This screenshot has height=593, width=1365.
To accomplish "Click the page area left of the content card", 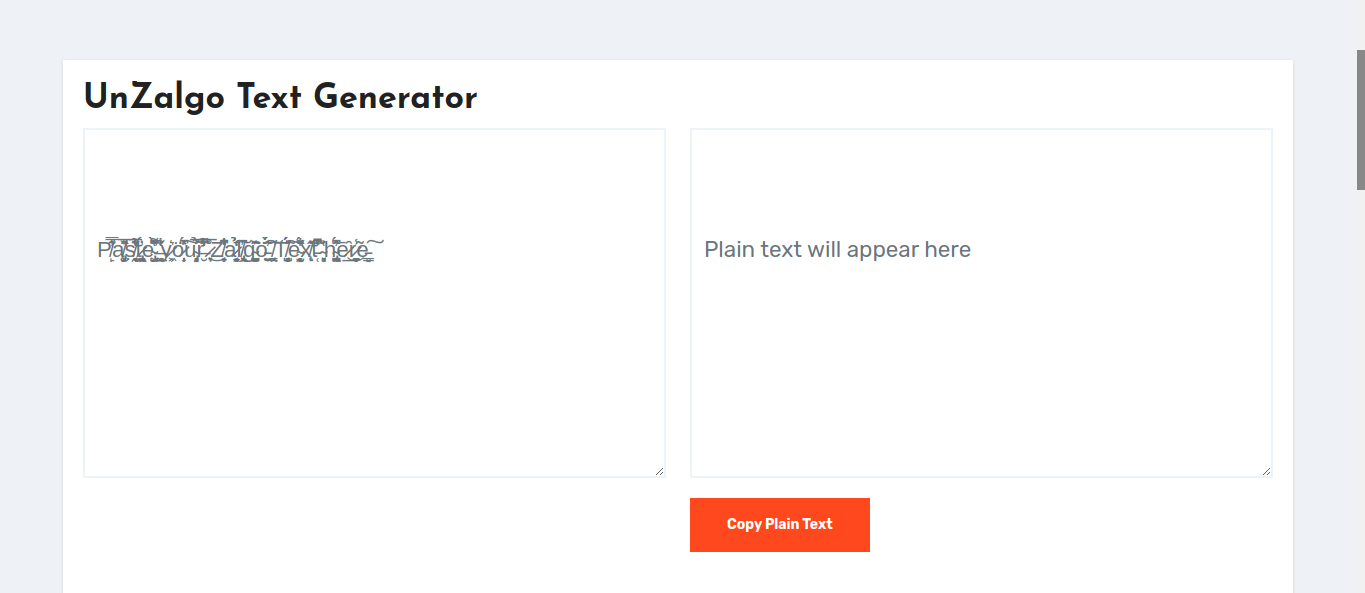I will 30,300.
